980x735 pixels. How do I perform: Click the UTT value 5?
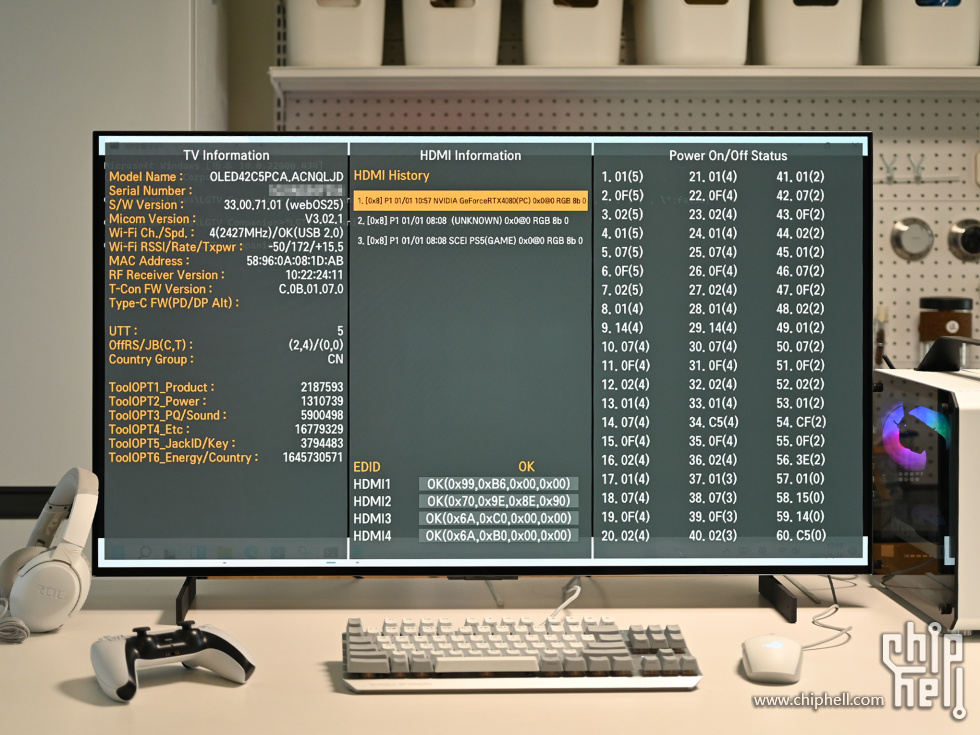pyautogui.click(x=340, y=331)
